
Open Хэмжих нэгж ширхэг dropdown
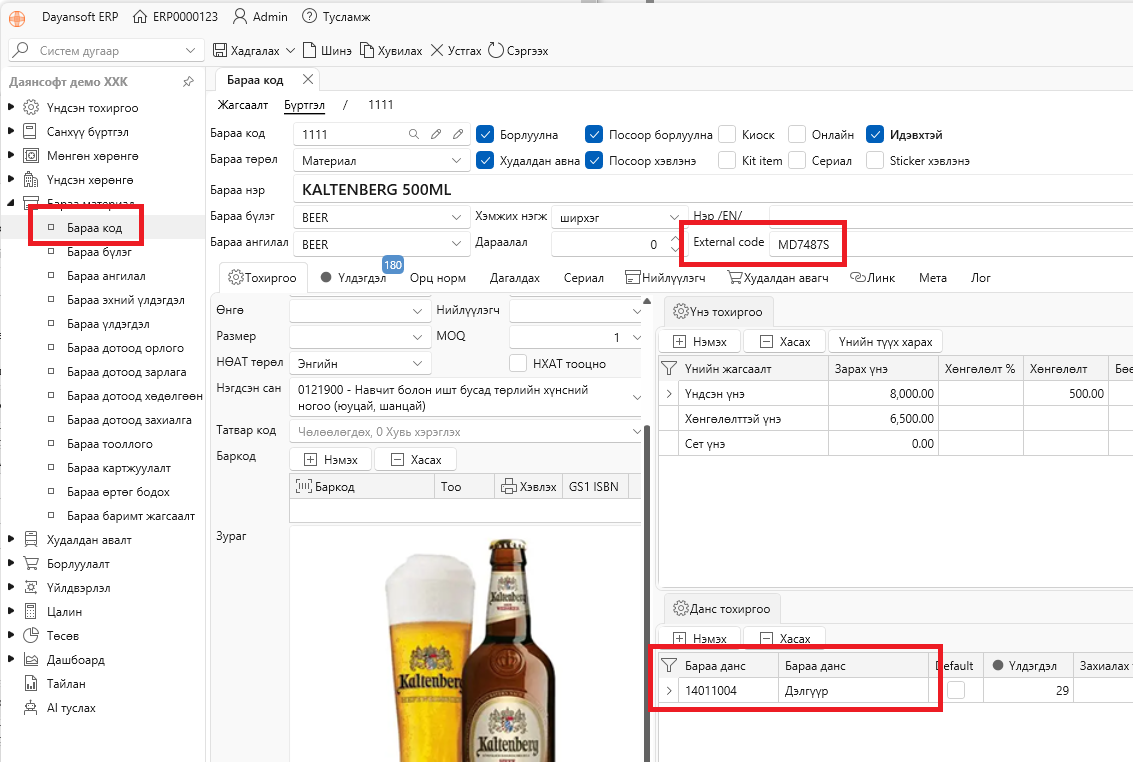(673, 217)
